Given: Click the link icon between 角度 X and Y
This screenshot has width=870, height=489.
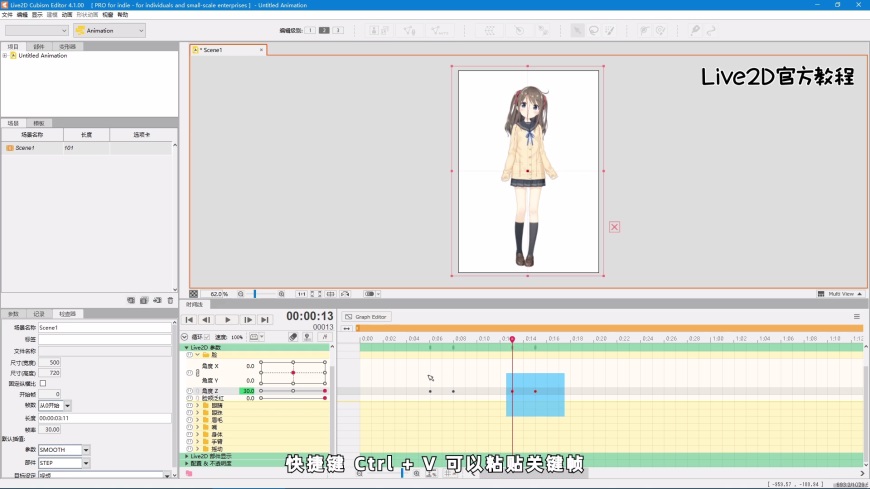Looking at the screenshot, I should click(x=198, y=373).
